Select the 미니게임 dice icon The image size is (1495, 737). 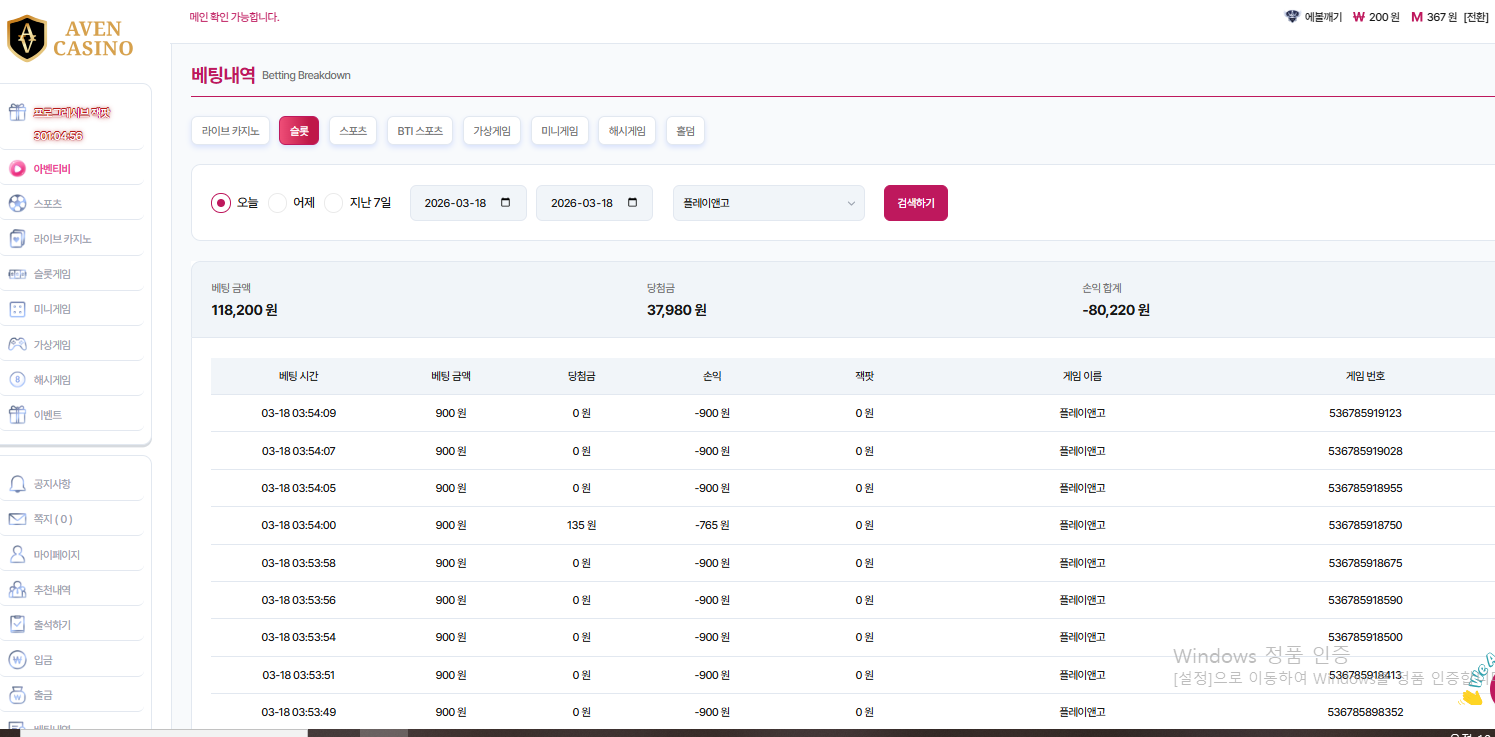tap(17, 309)
